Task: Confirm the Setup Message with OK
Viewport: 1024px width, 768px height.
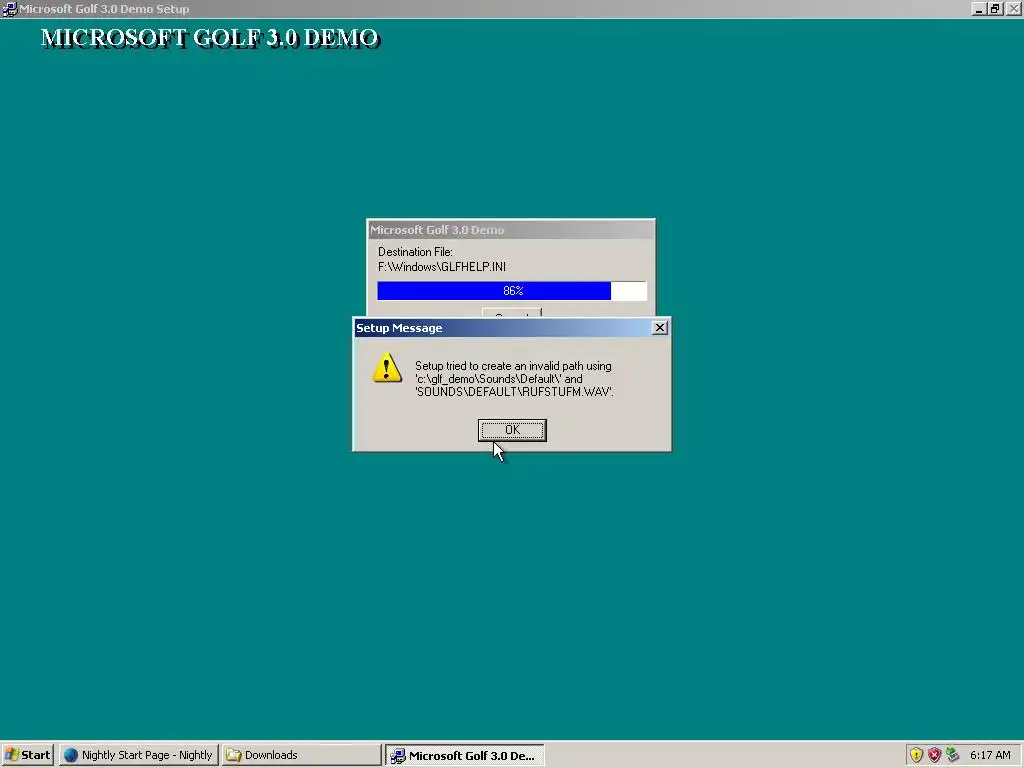Action: click(x=512, y=430)
